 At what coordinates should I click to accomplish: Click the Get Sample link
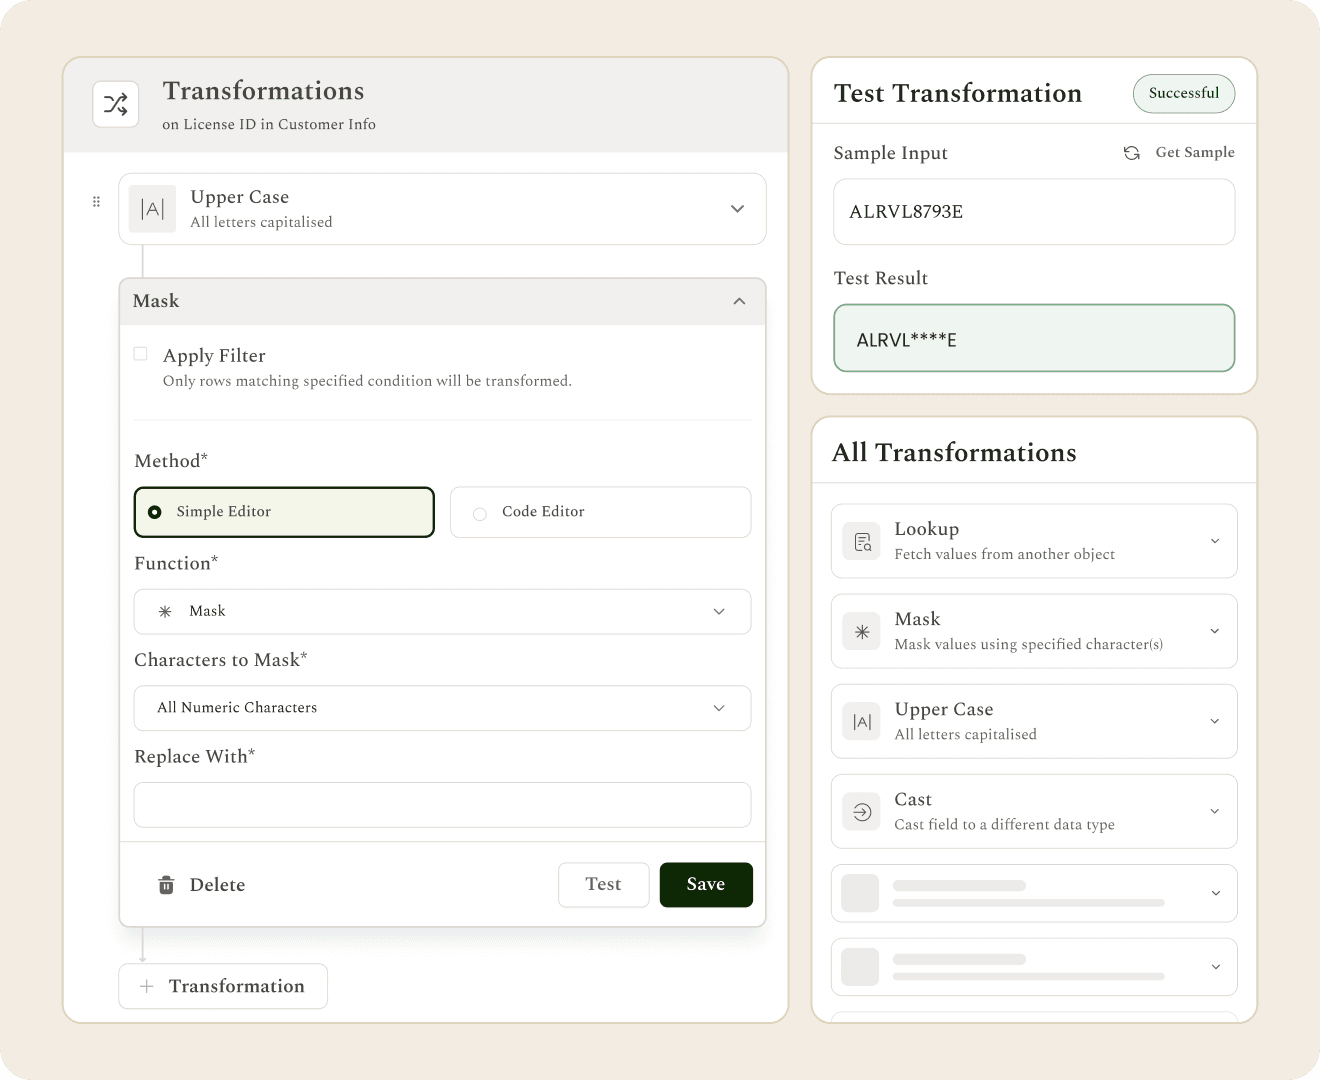click(x=1195, y=152)
